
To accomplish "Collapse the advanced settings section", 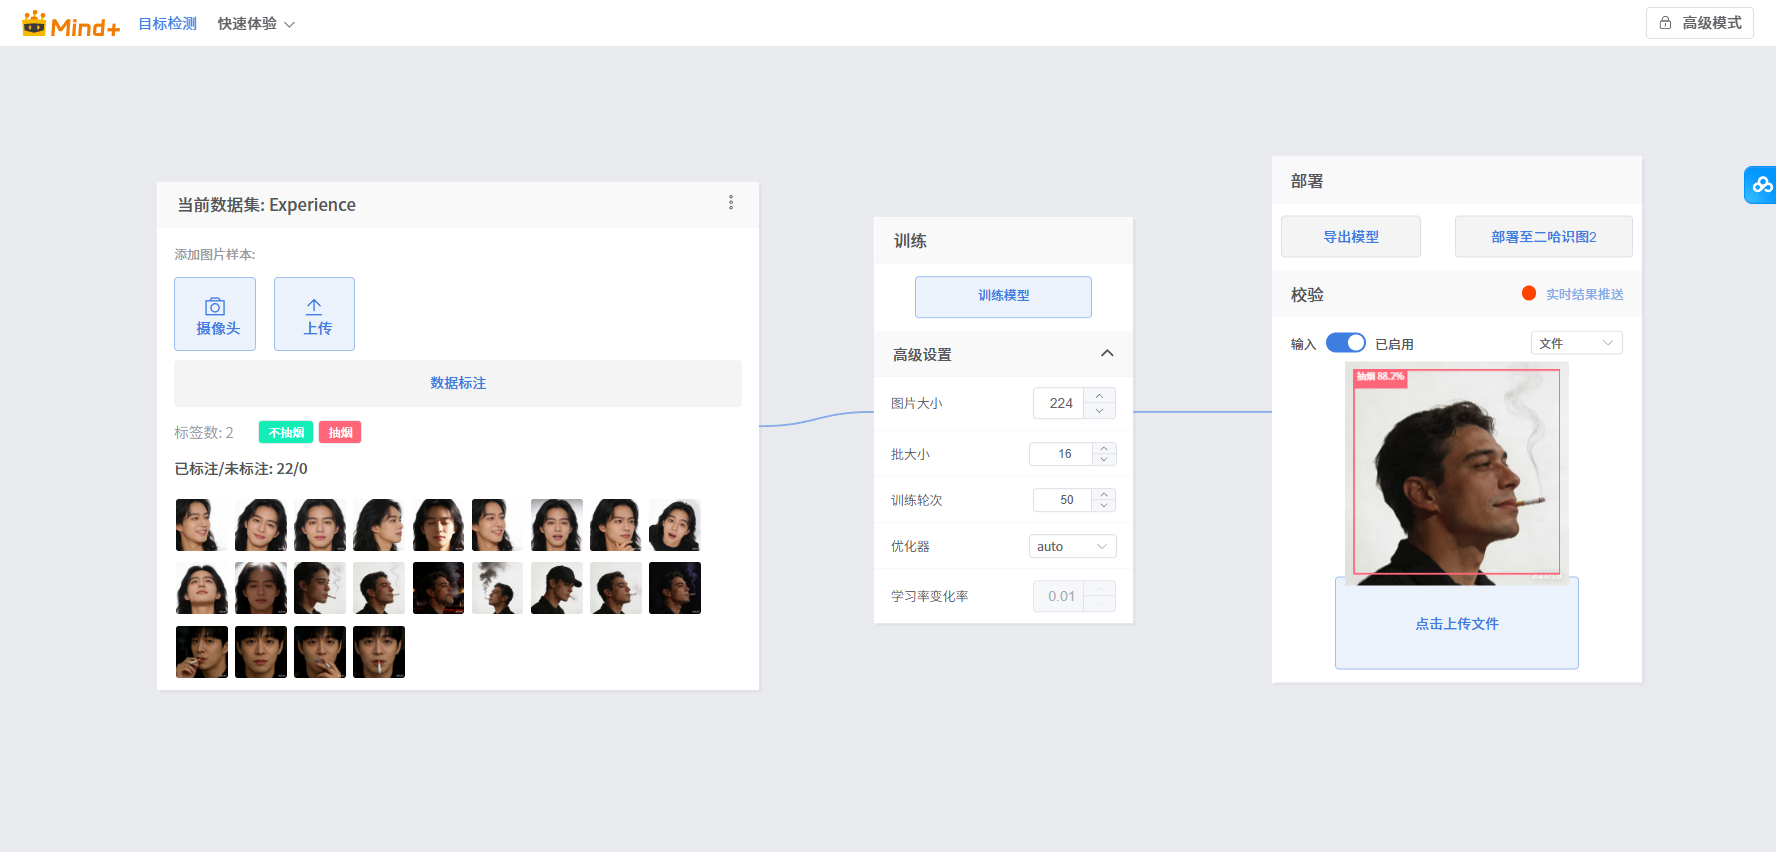I will pos(1107,354).
